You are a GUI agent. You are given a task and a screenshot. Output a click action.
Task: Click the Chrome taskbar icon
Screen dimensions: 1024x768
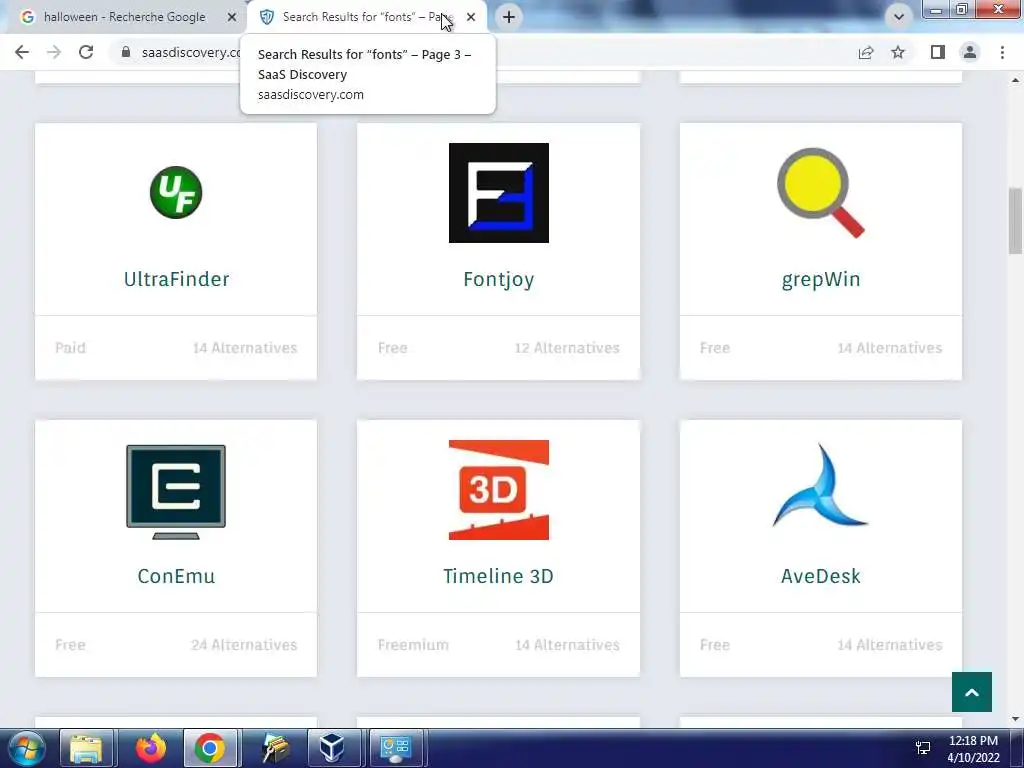coord(210,748)
